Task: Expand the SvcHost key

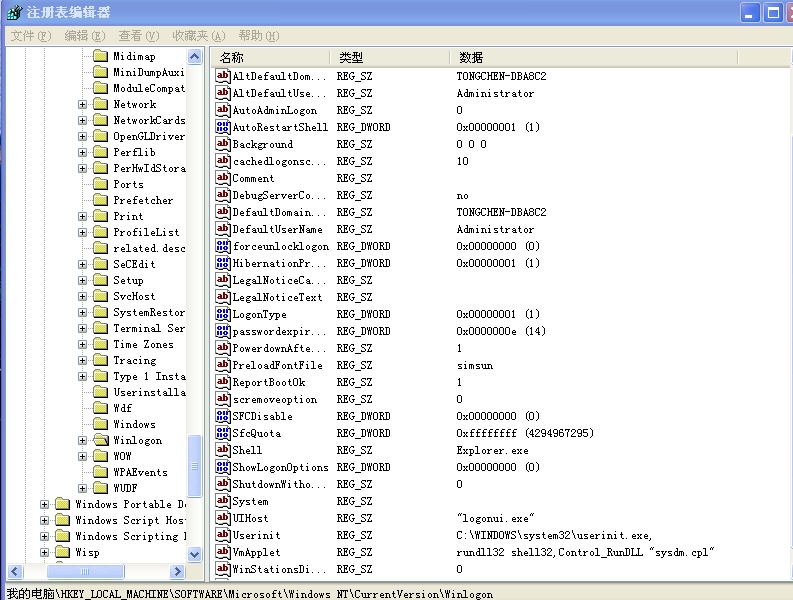Action: point(82,296)
